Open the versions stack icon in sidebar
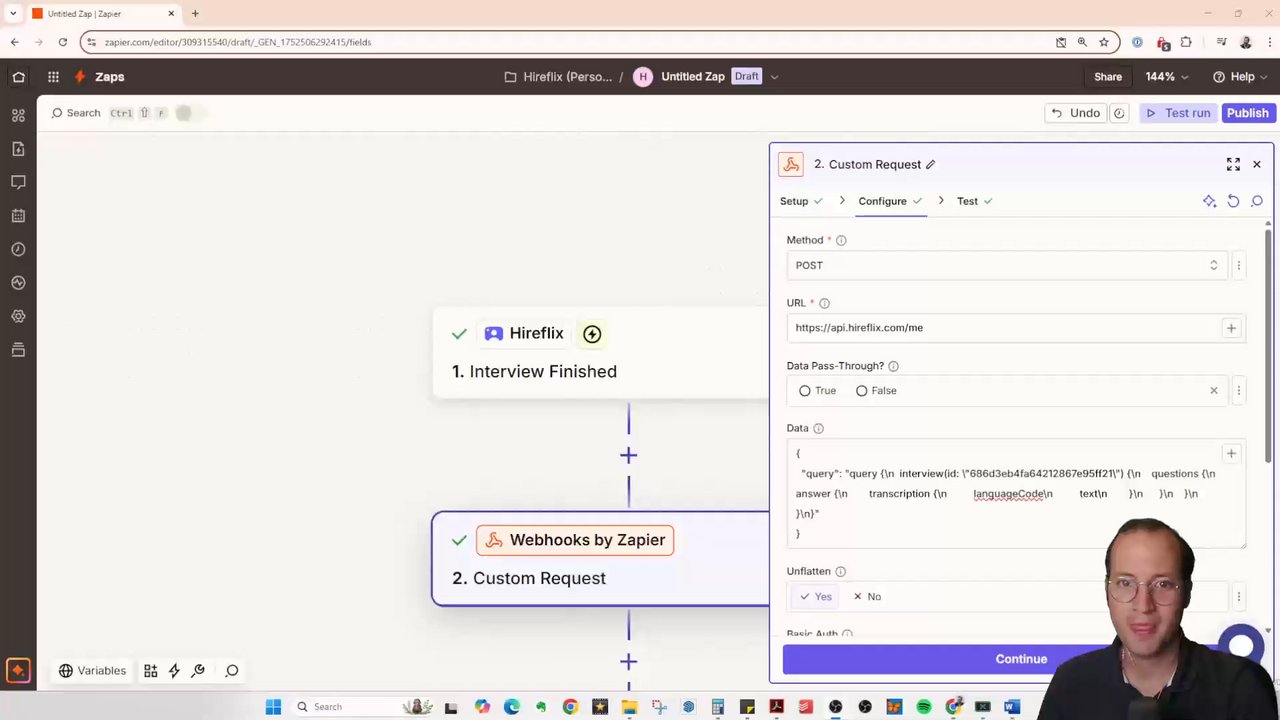1280x720 pixels. pos(18,350)
